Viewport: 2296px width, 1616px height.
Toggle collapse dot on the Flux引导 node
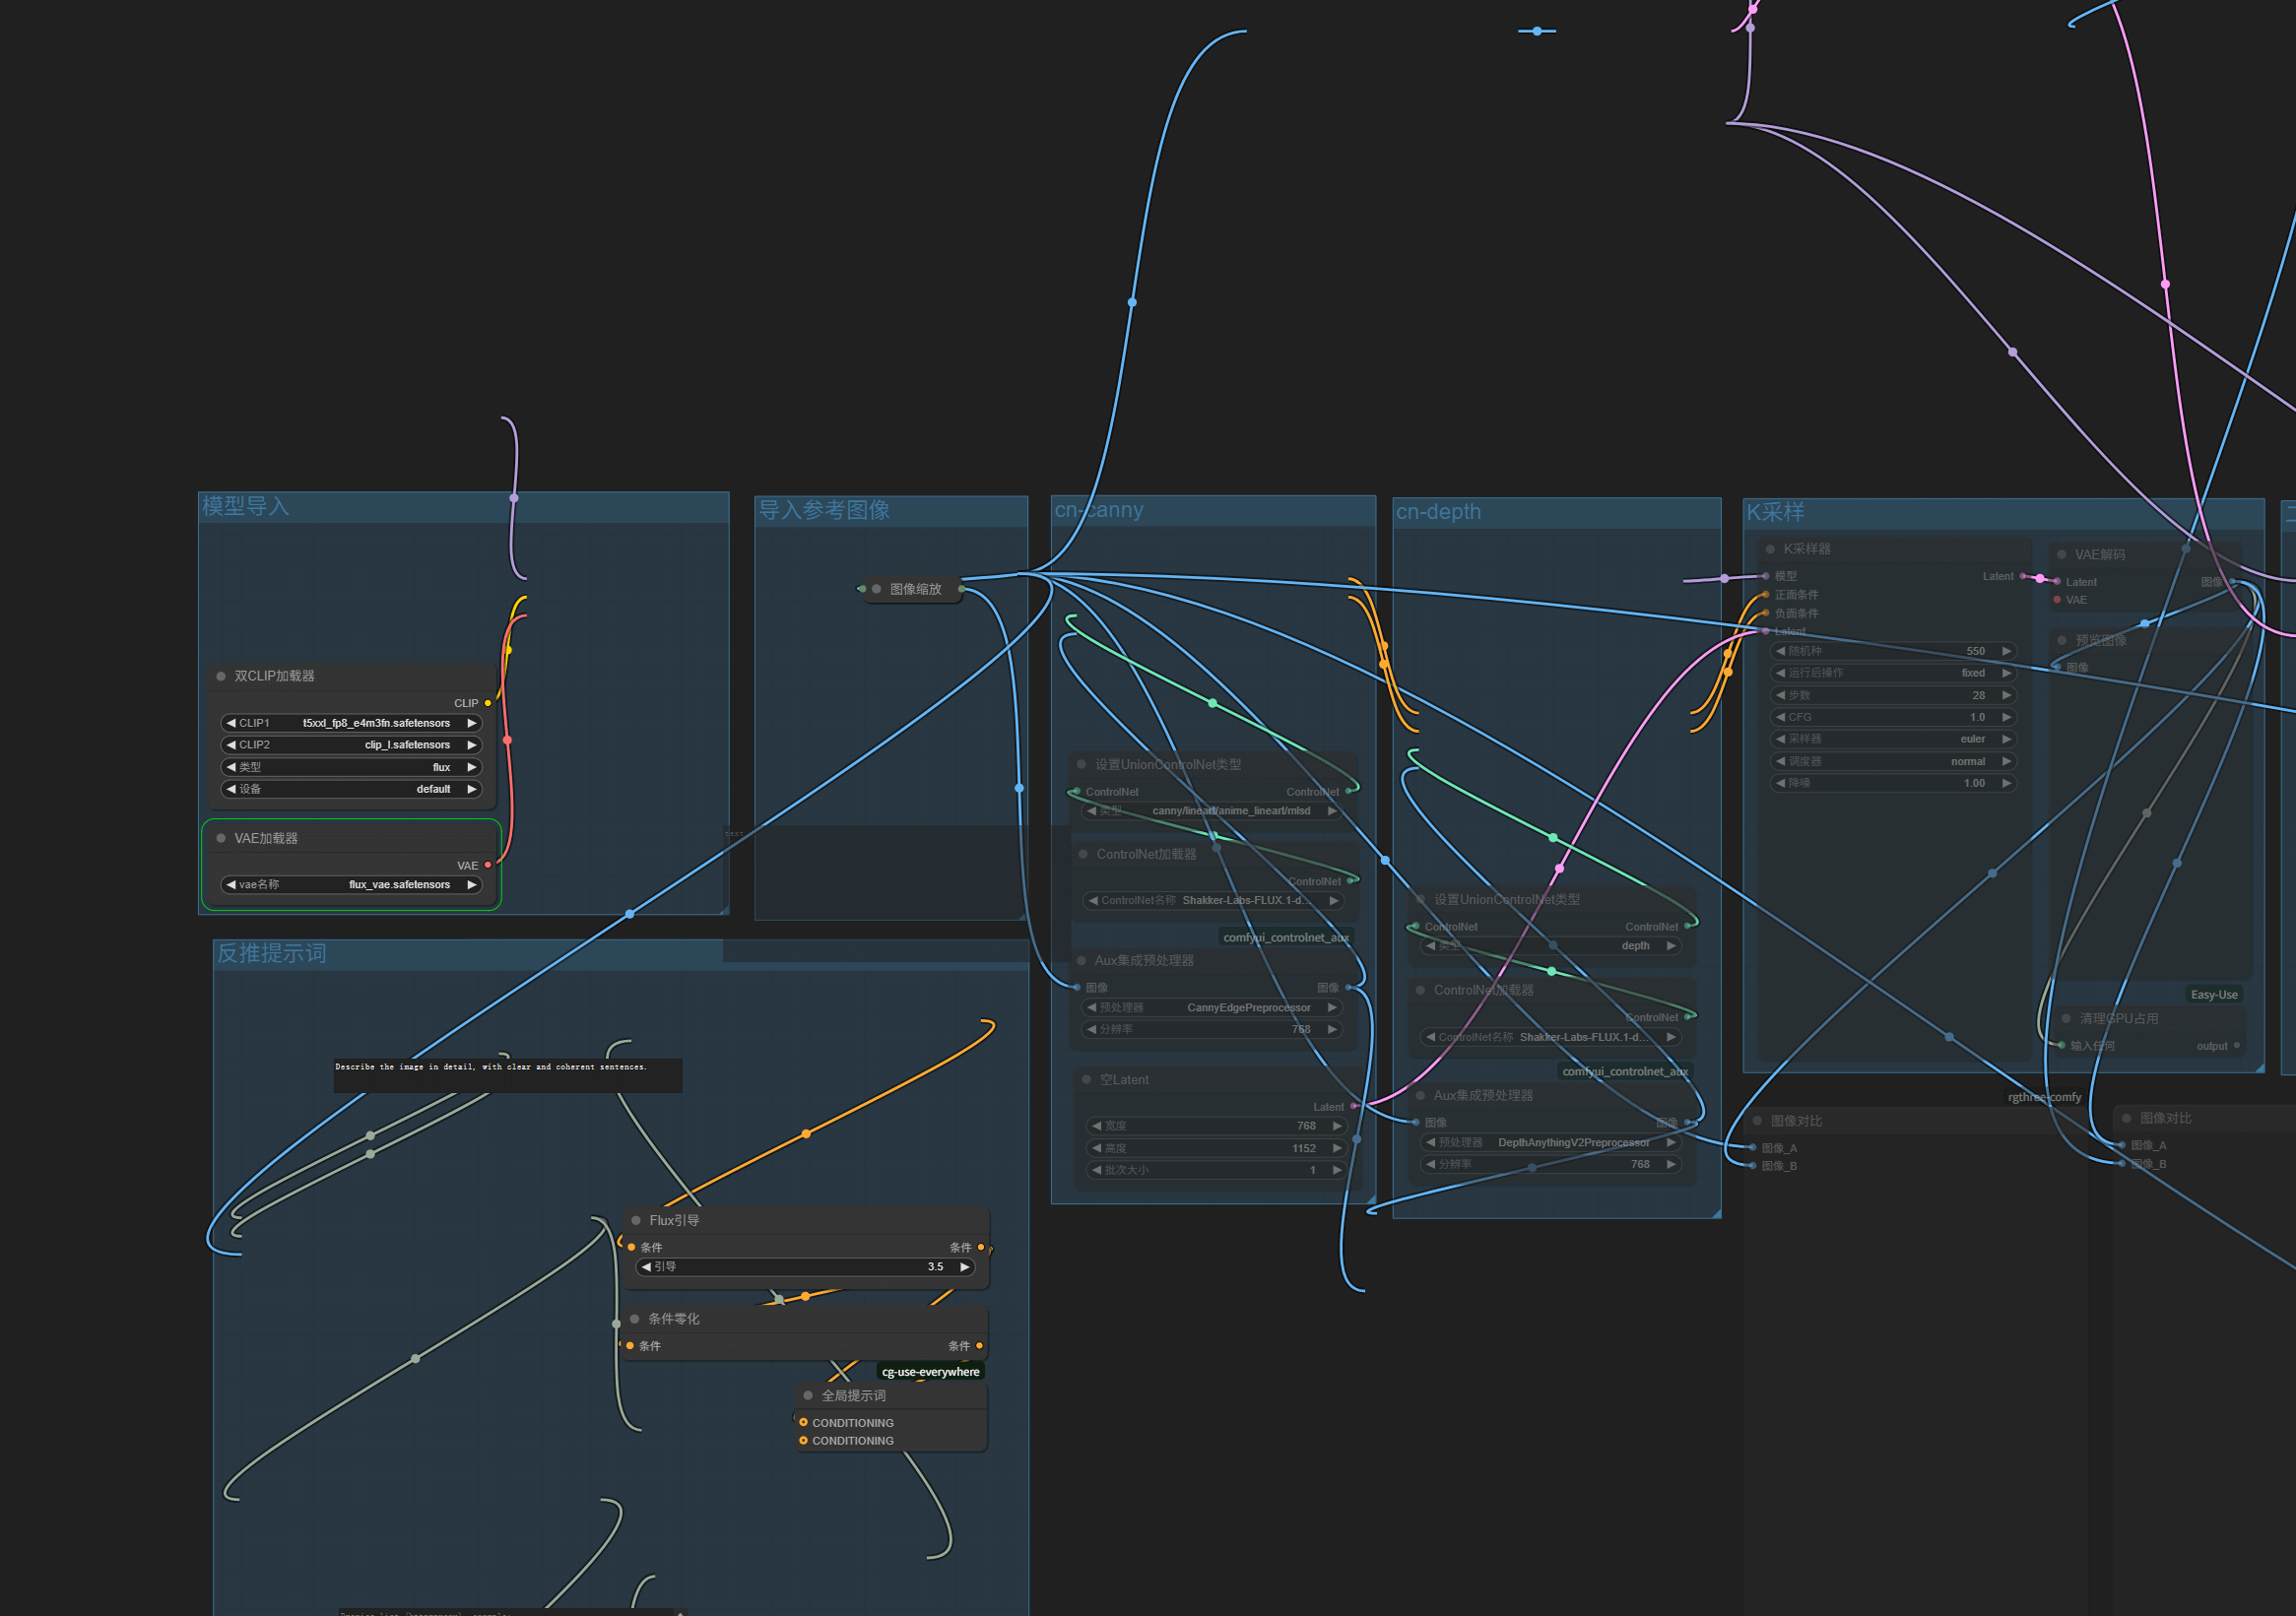(636, 1220)
